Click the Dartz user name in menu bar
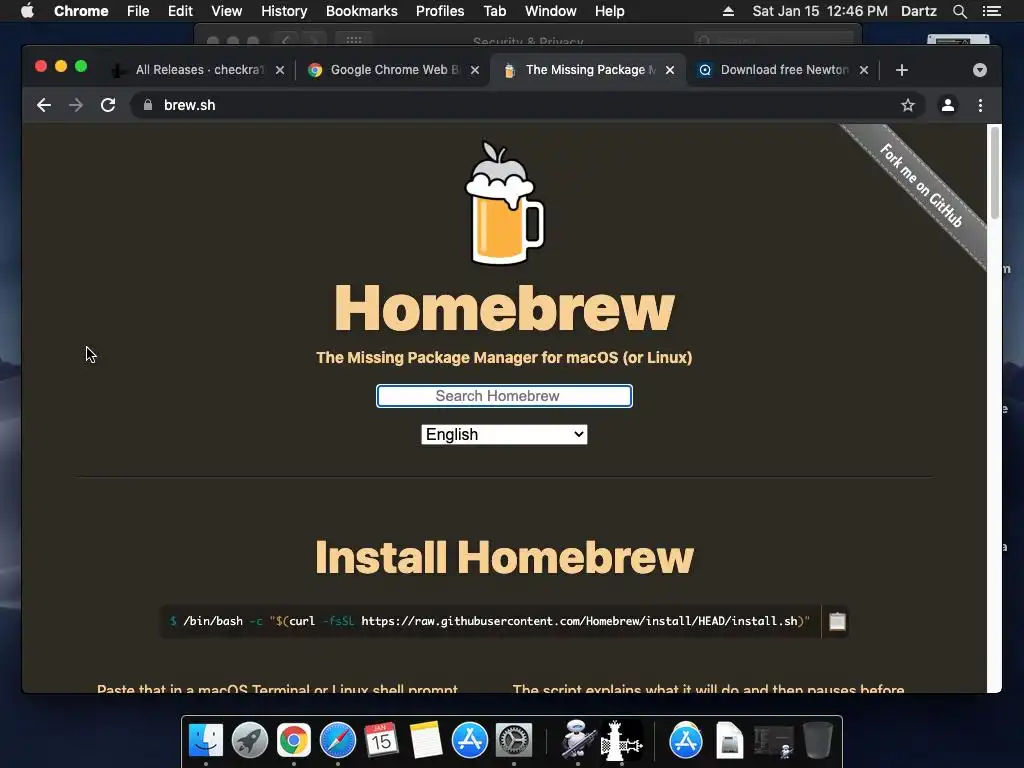1024x768 pixels. point(918,11)
